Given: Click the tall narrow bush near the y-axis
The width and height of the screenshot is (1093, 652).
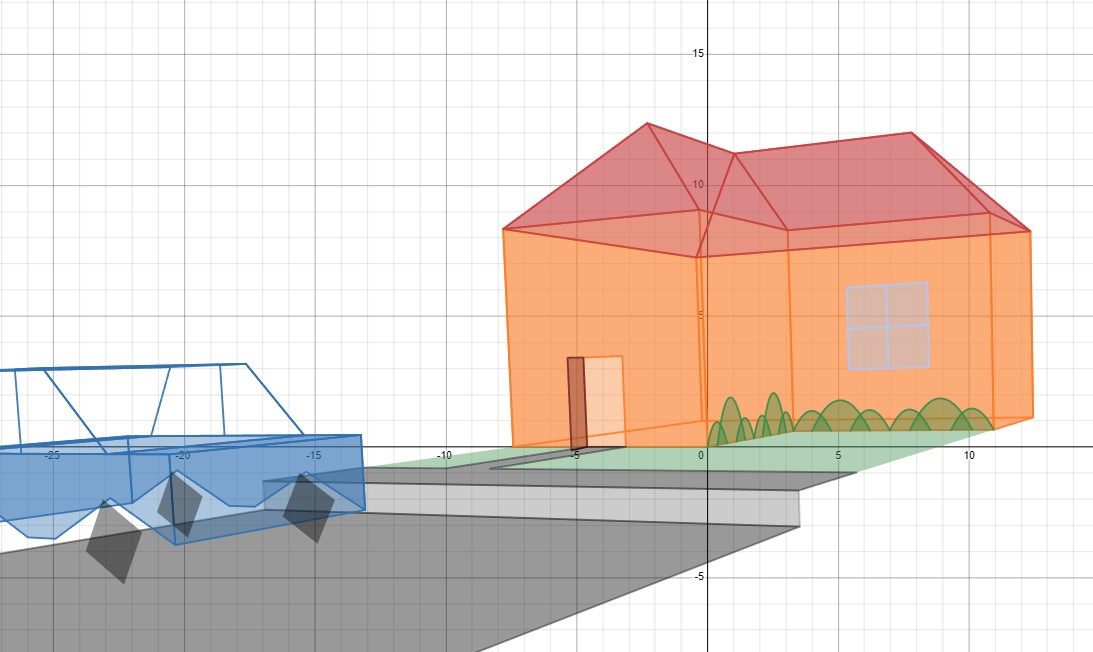Looking at the screenshot, I should click(730, 420).
